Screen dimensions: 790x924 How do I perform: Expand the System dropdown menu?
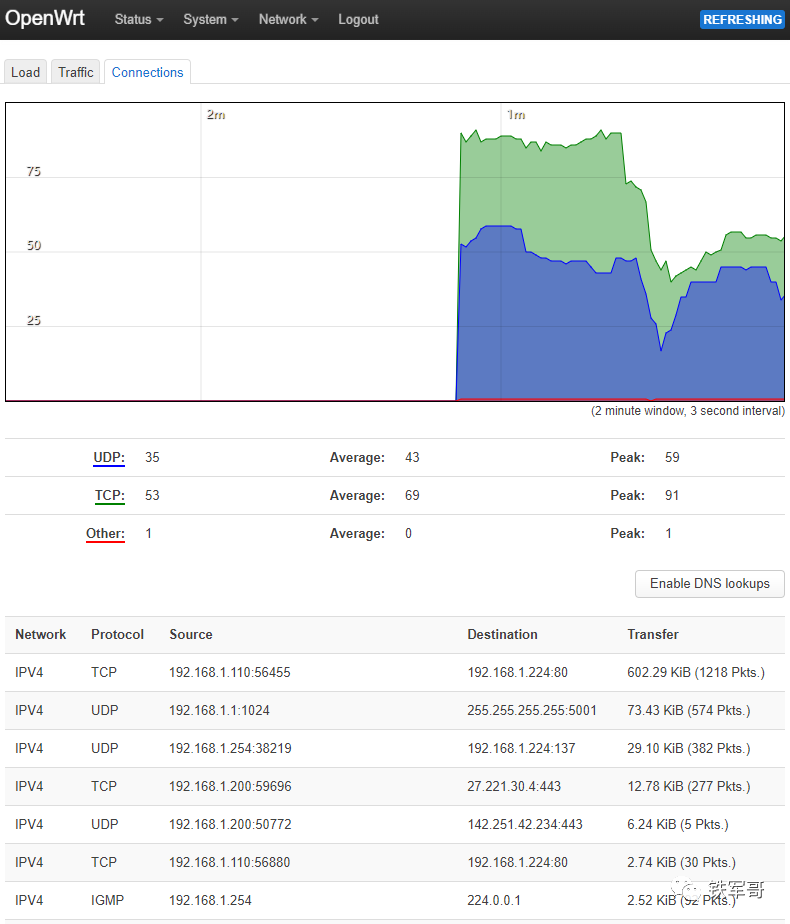[210, 19]
